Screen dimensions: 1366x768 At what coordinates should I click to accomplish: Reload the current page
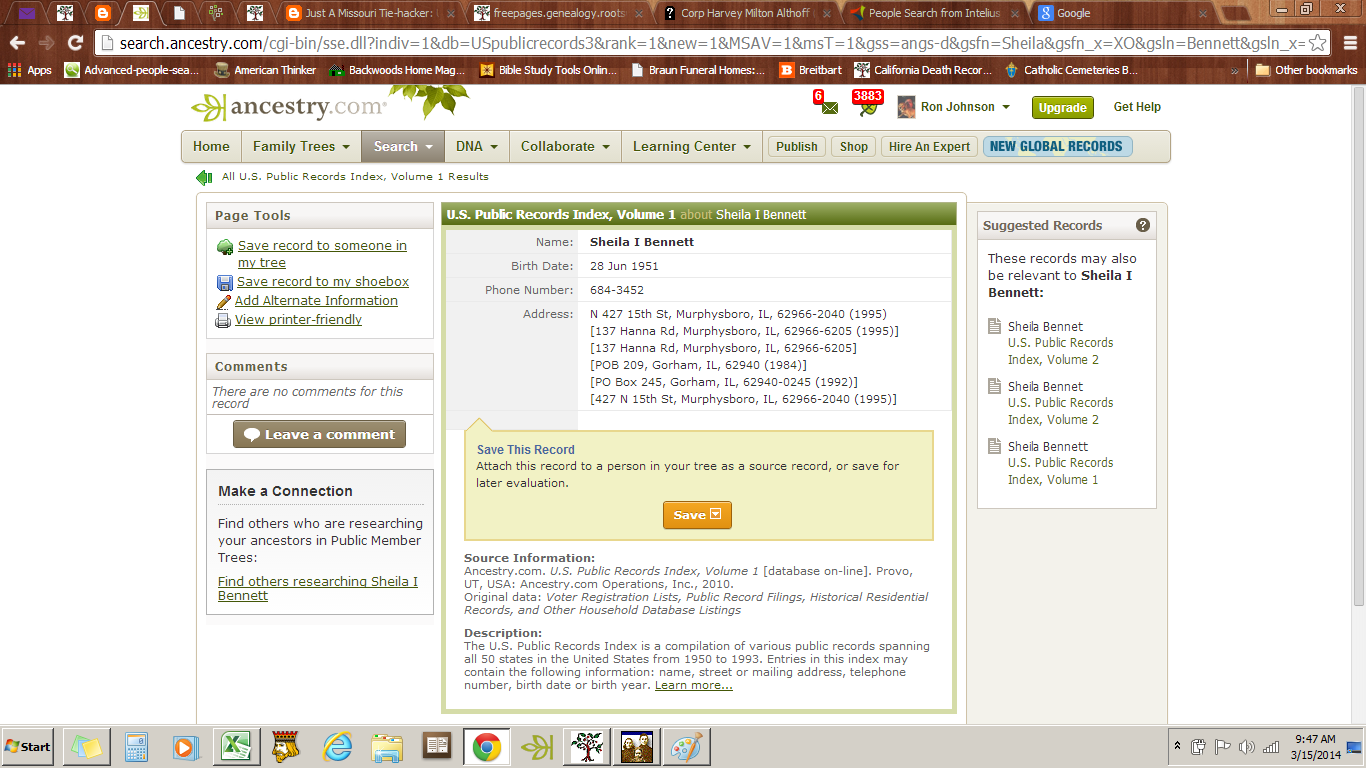click(75, 43)
